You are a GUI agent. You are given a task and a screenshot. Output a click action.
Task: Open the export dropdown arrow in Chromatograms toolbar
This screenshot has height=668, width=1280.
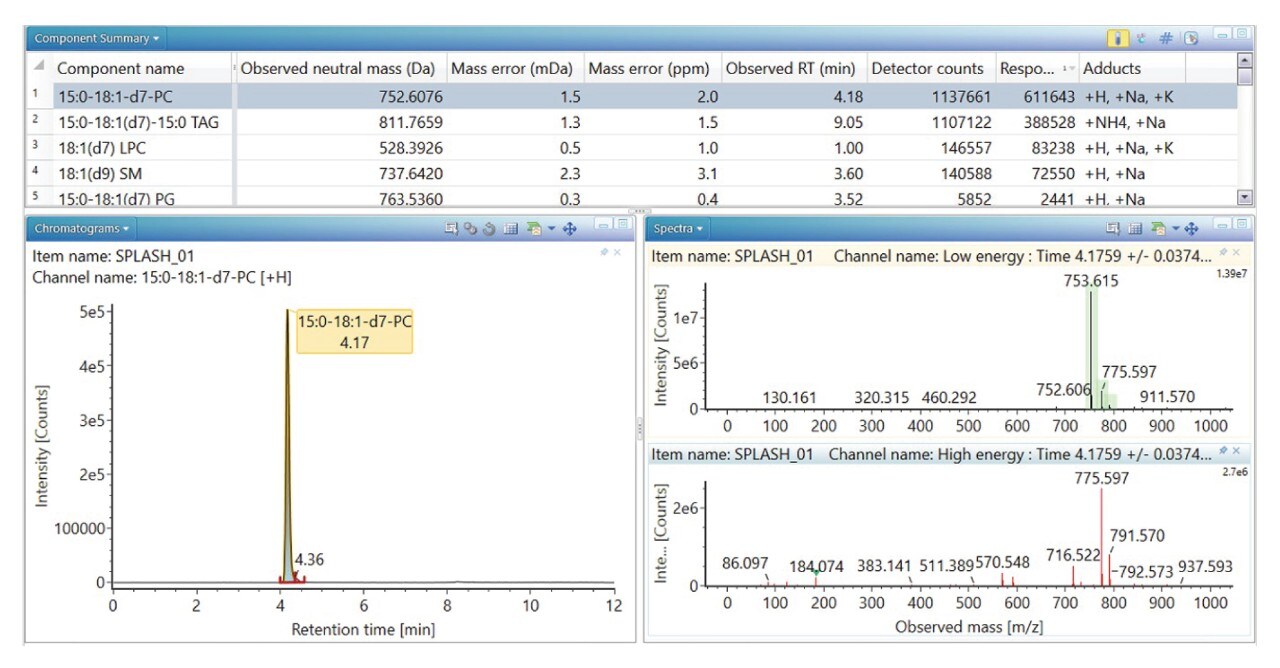click(x=552, y=229)
